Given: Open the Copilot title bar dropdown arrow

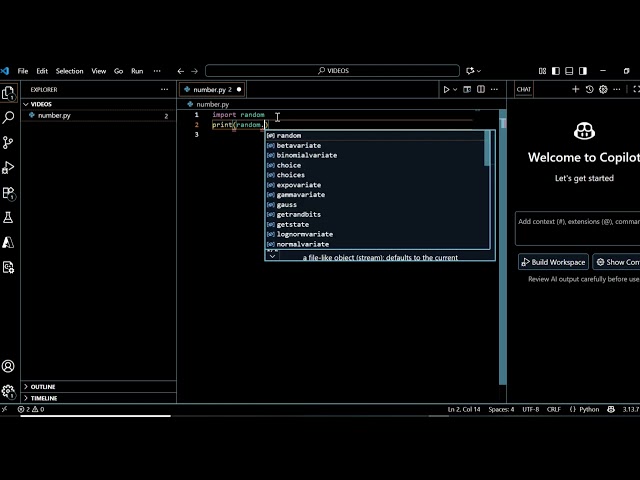Looking at the screenshot, I should 479,71.
